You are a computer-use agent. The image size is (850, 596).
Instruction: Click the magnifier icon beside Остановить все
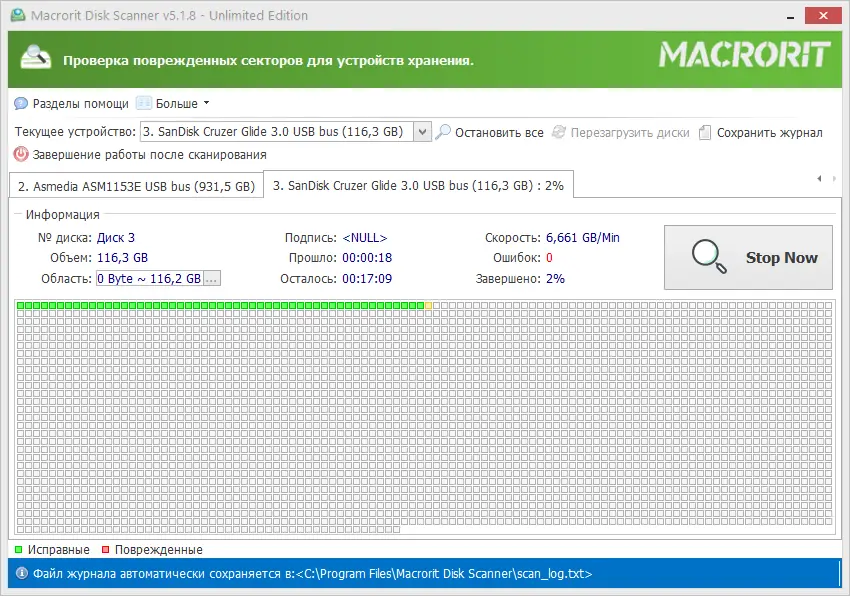(x=443, y=132)
